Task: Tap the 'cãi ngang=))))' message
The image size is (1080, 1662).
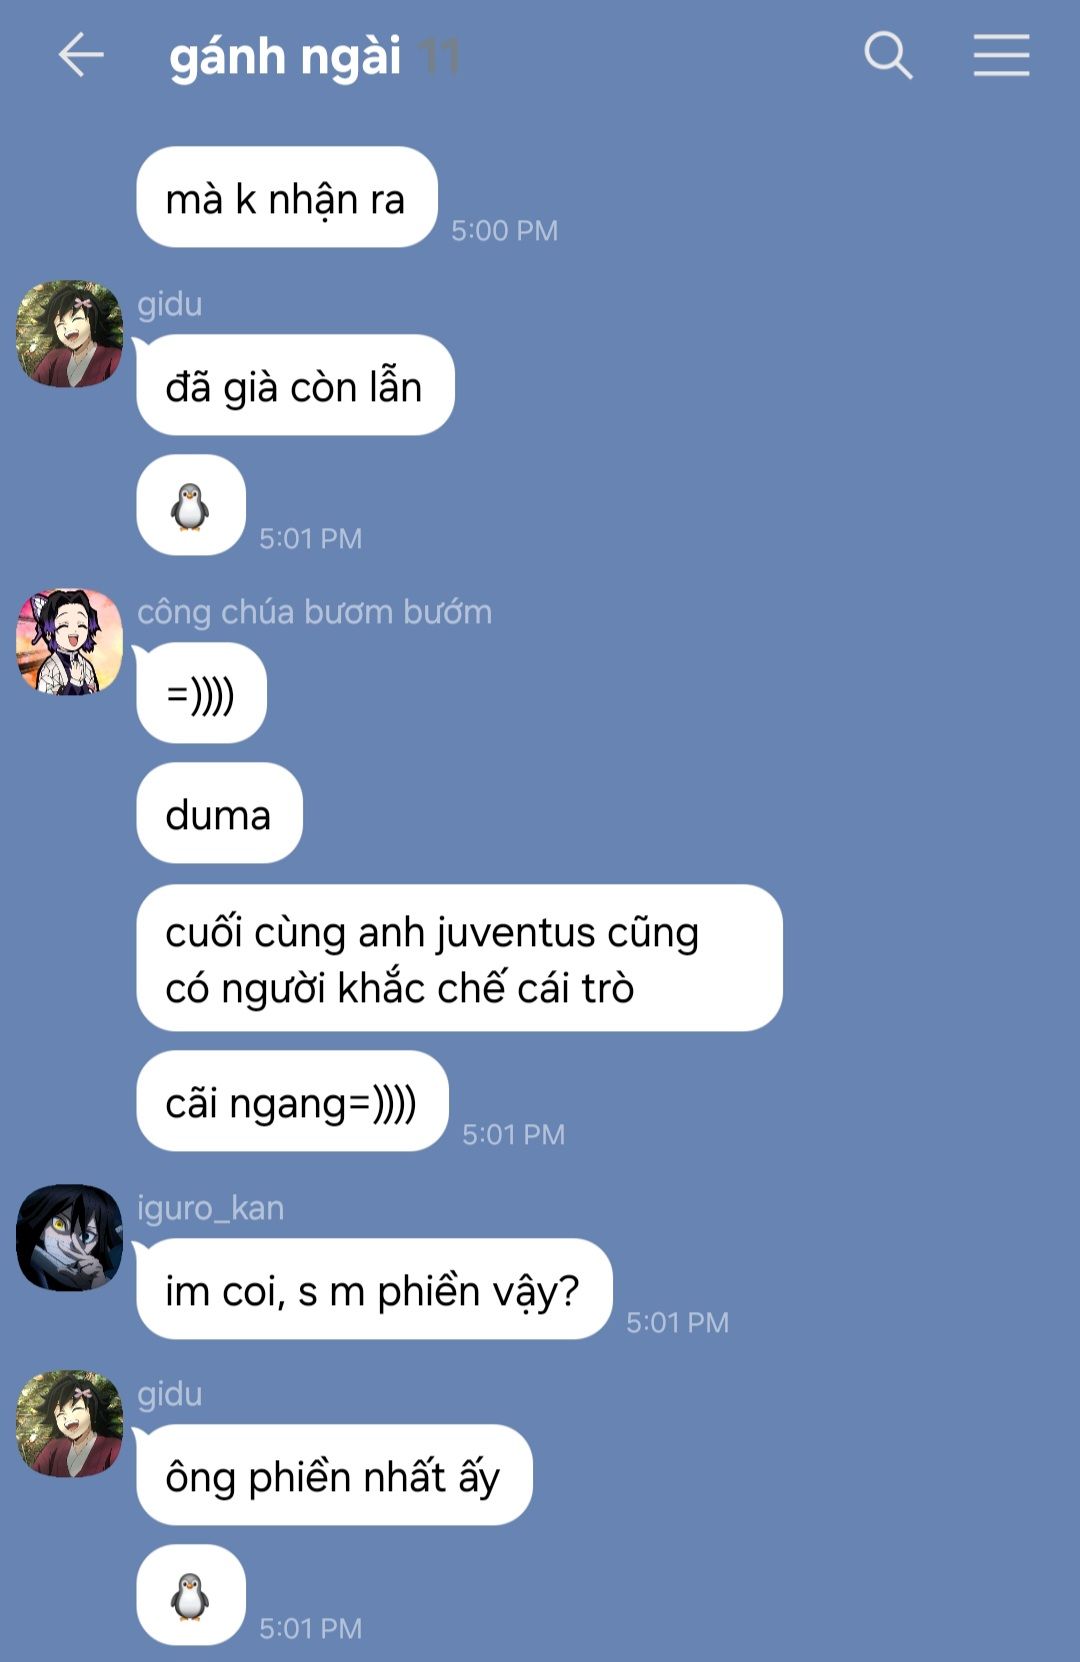Action: tap(292, 1101)
